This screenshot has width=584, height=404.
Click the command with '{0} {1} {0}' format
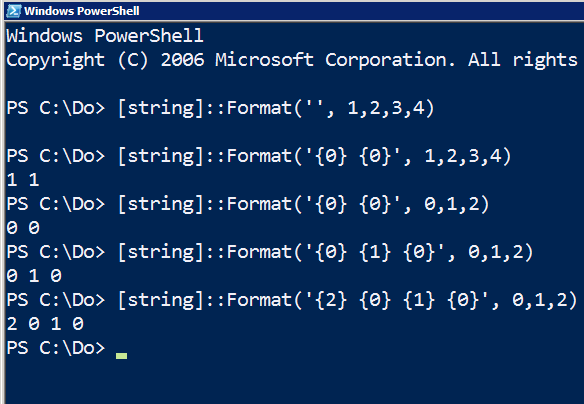pos(270,252)
